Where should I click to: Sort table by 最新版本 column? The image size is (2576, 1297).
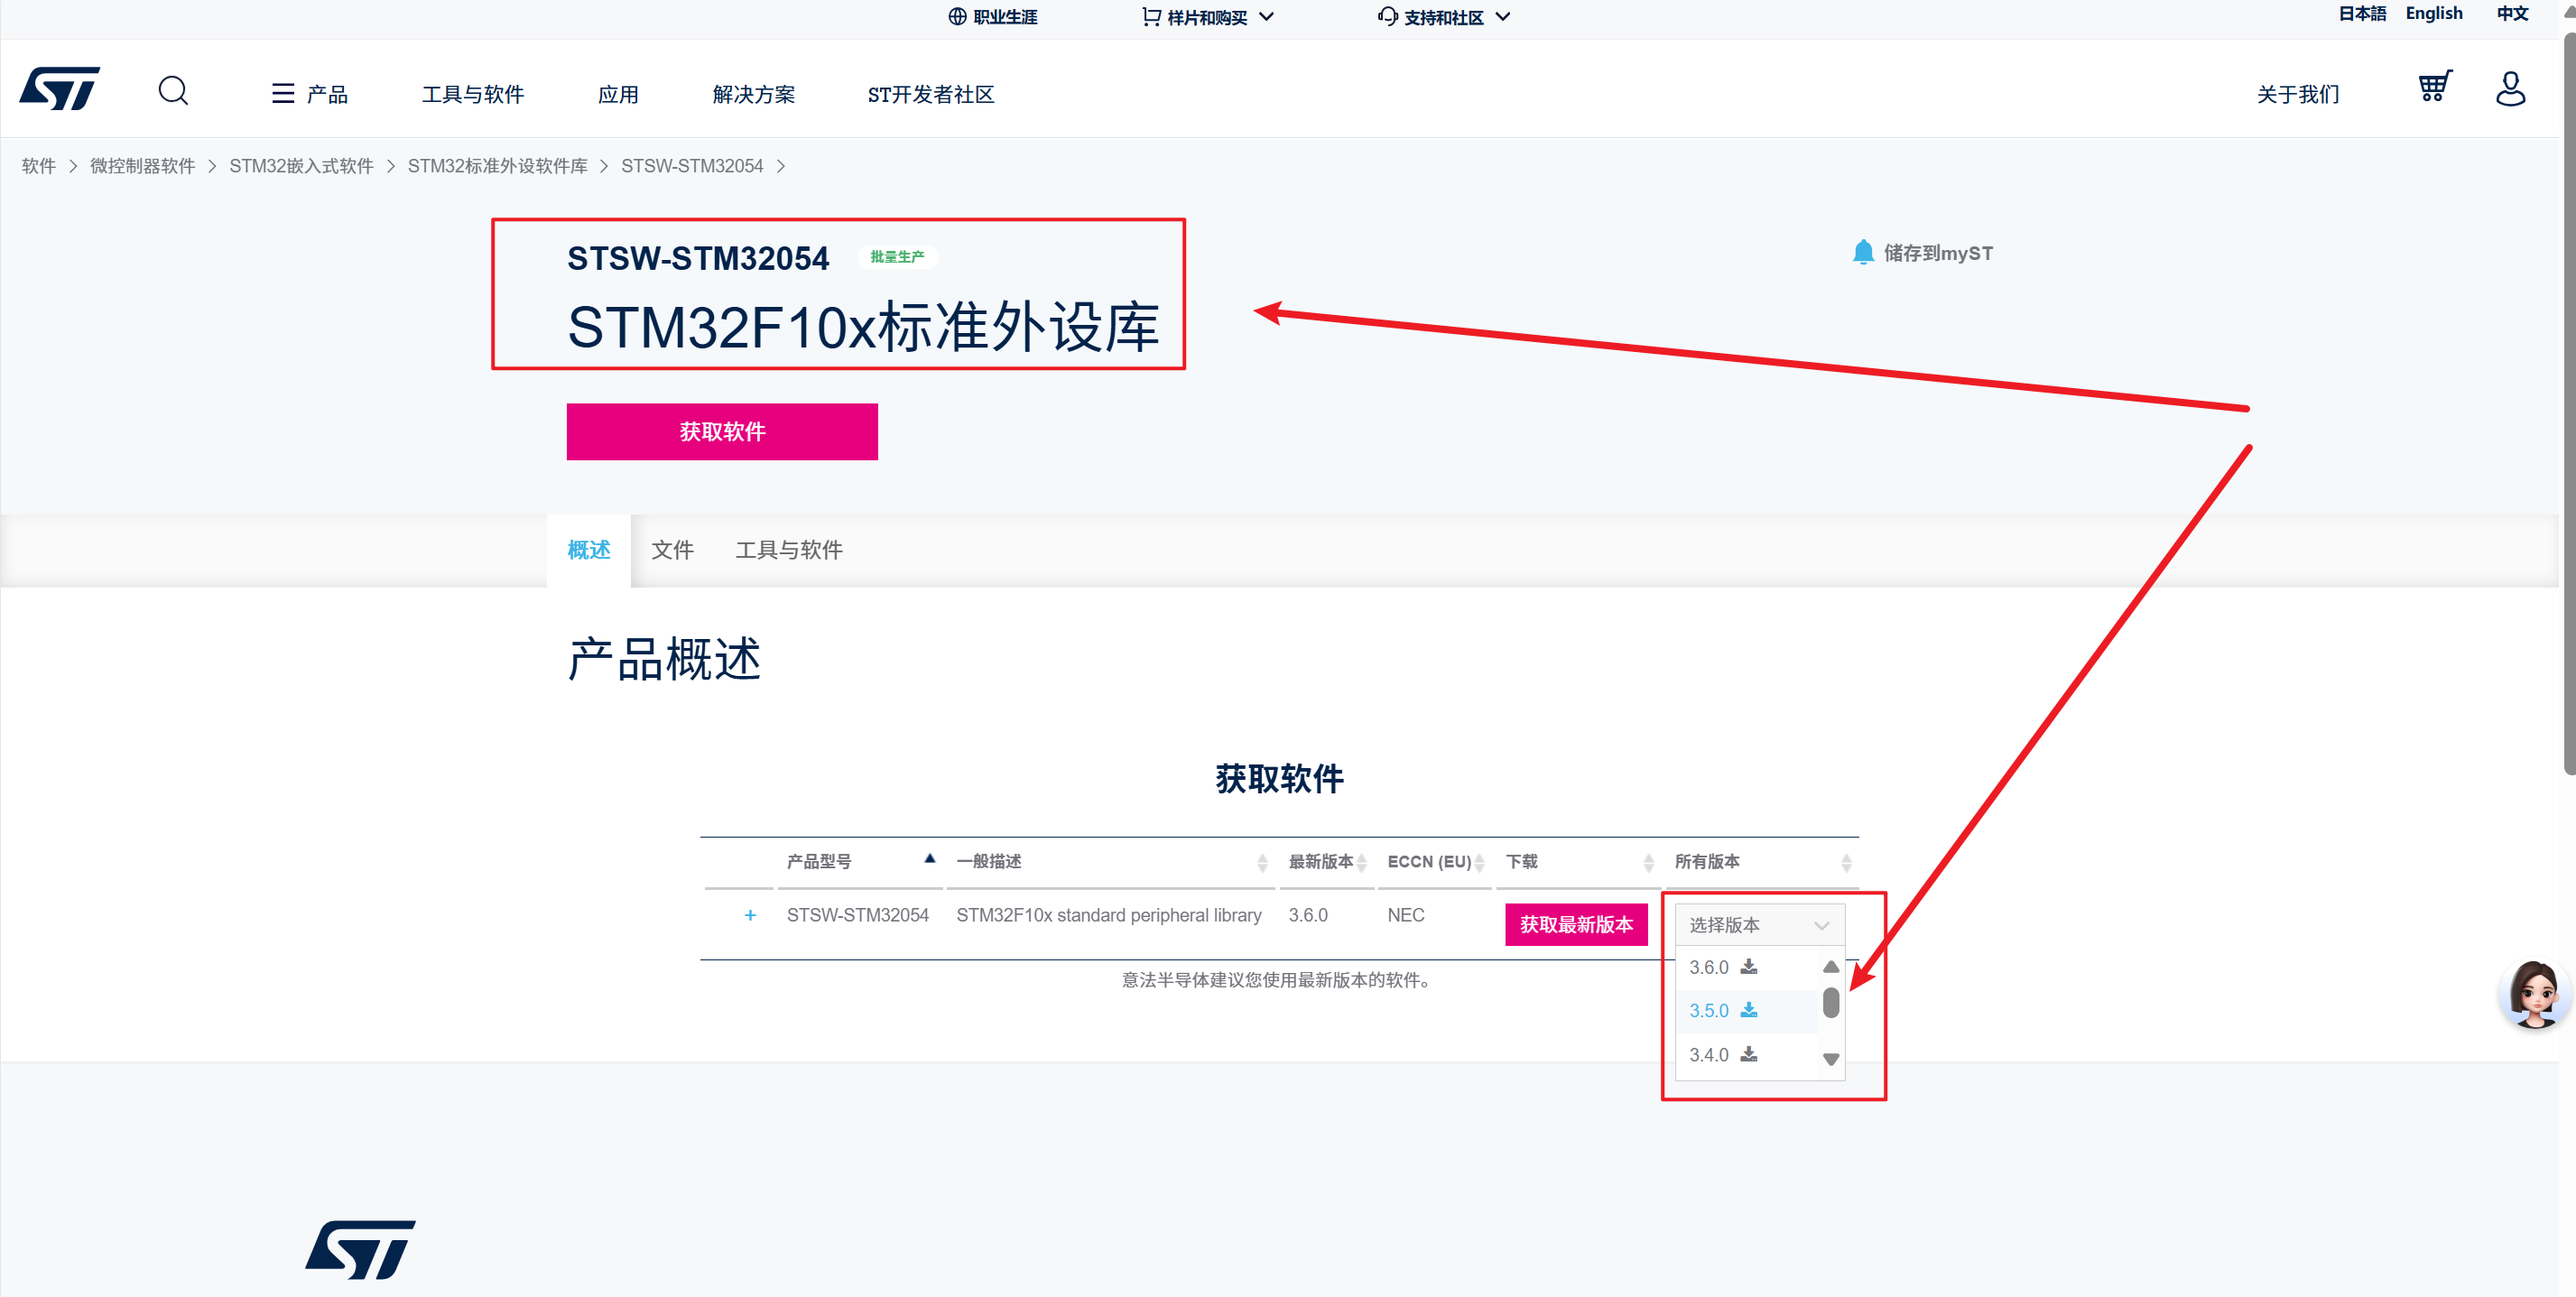(1326, 861)
